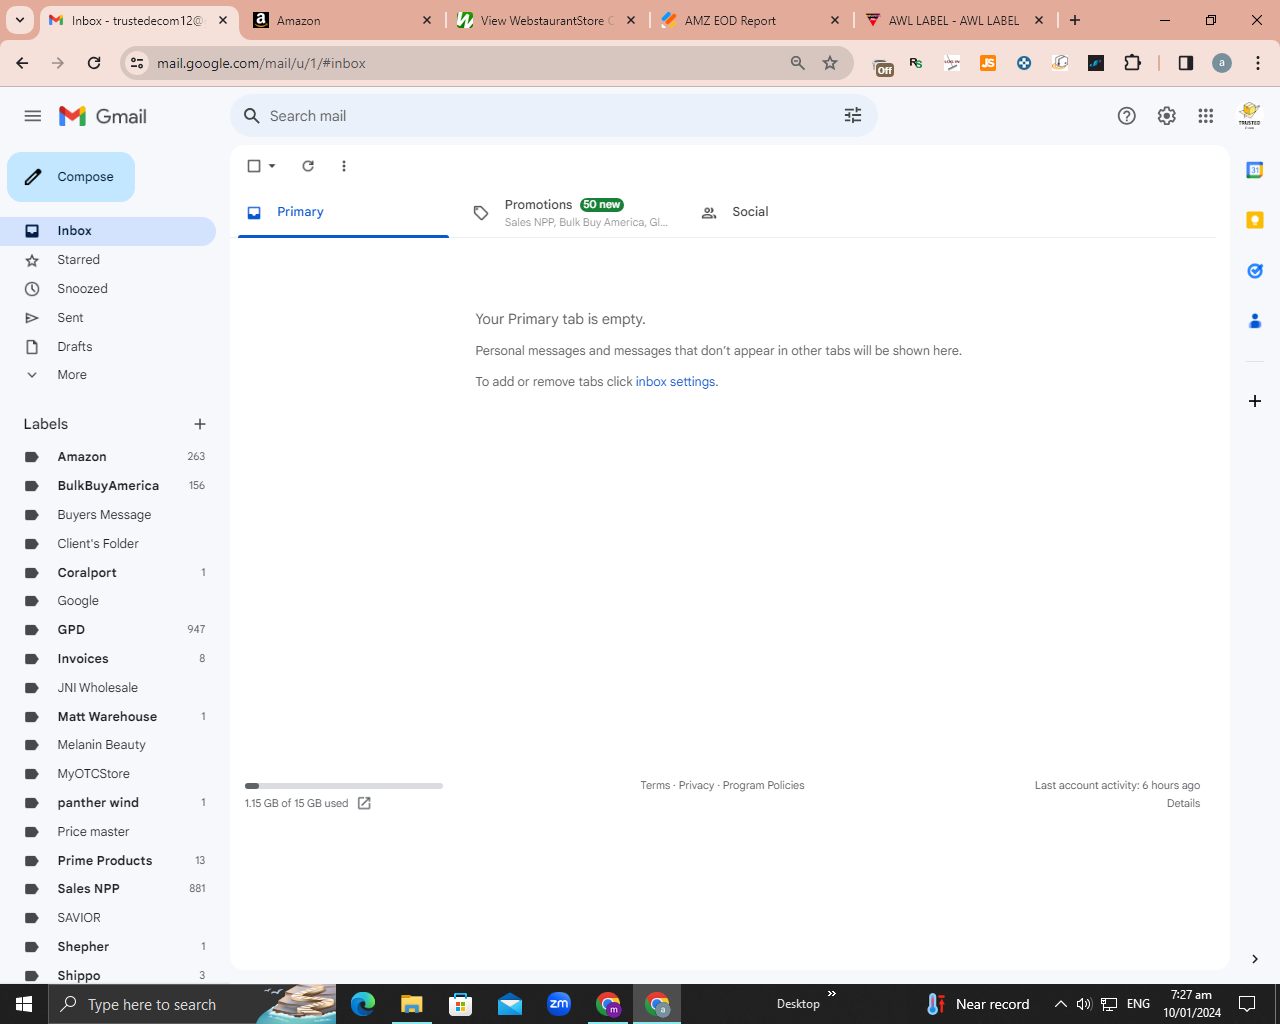Image resolution: width=1280 pixels, height=1024 pixels.
Task: Click the browser address bar URL
Action: [x=261, y=63]
